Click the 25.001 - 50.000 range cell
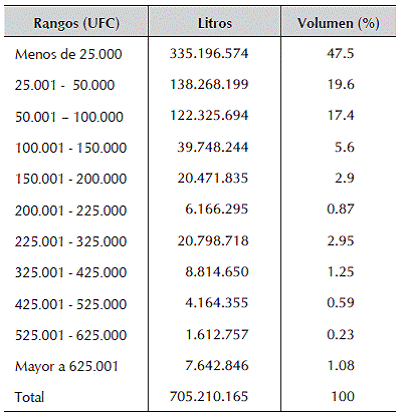Viewport: 407px width, 419px height. click(65, 85)
